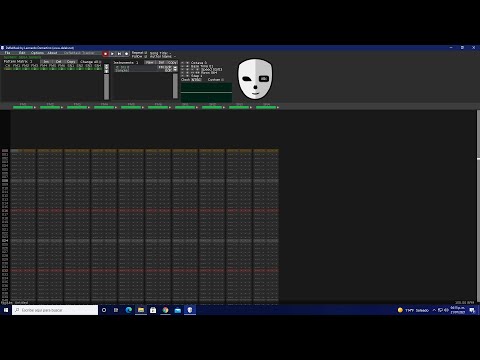Toggle the Repeat checkbox

coord(146,53)
